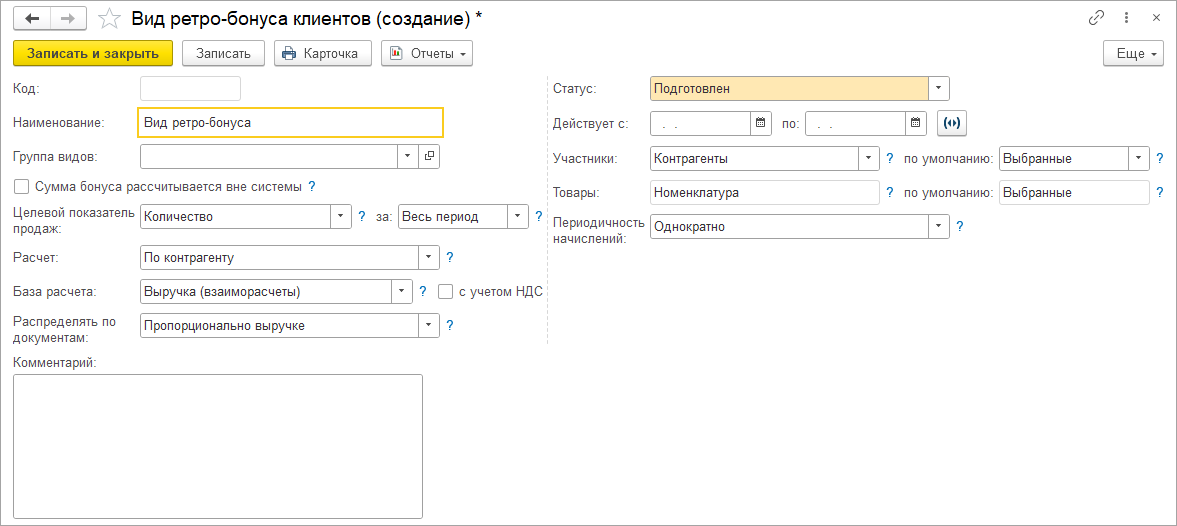Click the period selection icon button
This screenshot has width=1177, height=526.
click(x=952, y=123)
